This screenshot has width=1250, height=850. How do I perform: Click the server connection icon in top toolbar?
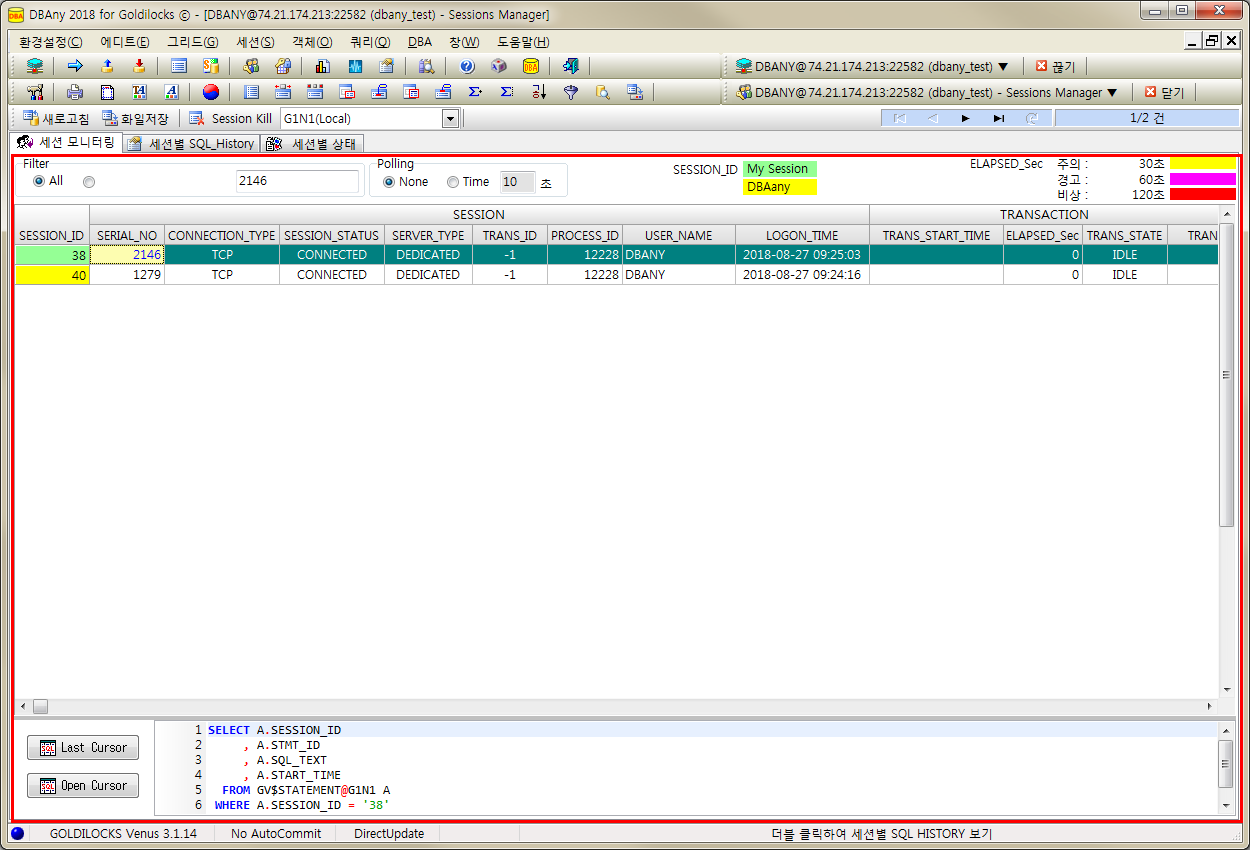tap(35, 66)
